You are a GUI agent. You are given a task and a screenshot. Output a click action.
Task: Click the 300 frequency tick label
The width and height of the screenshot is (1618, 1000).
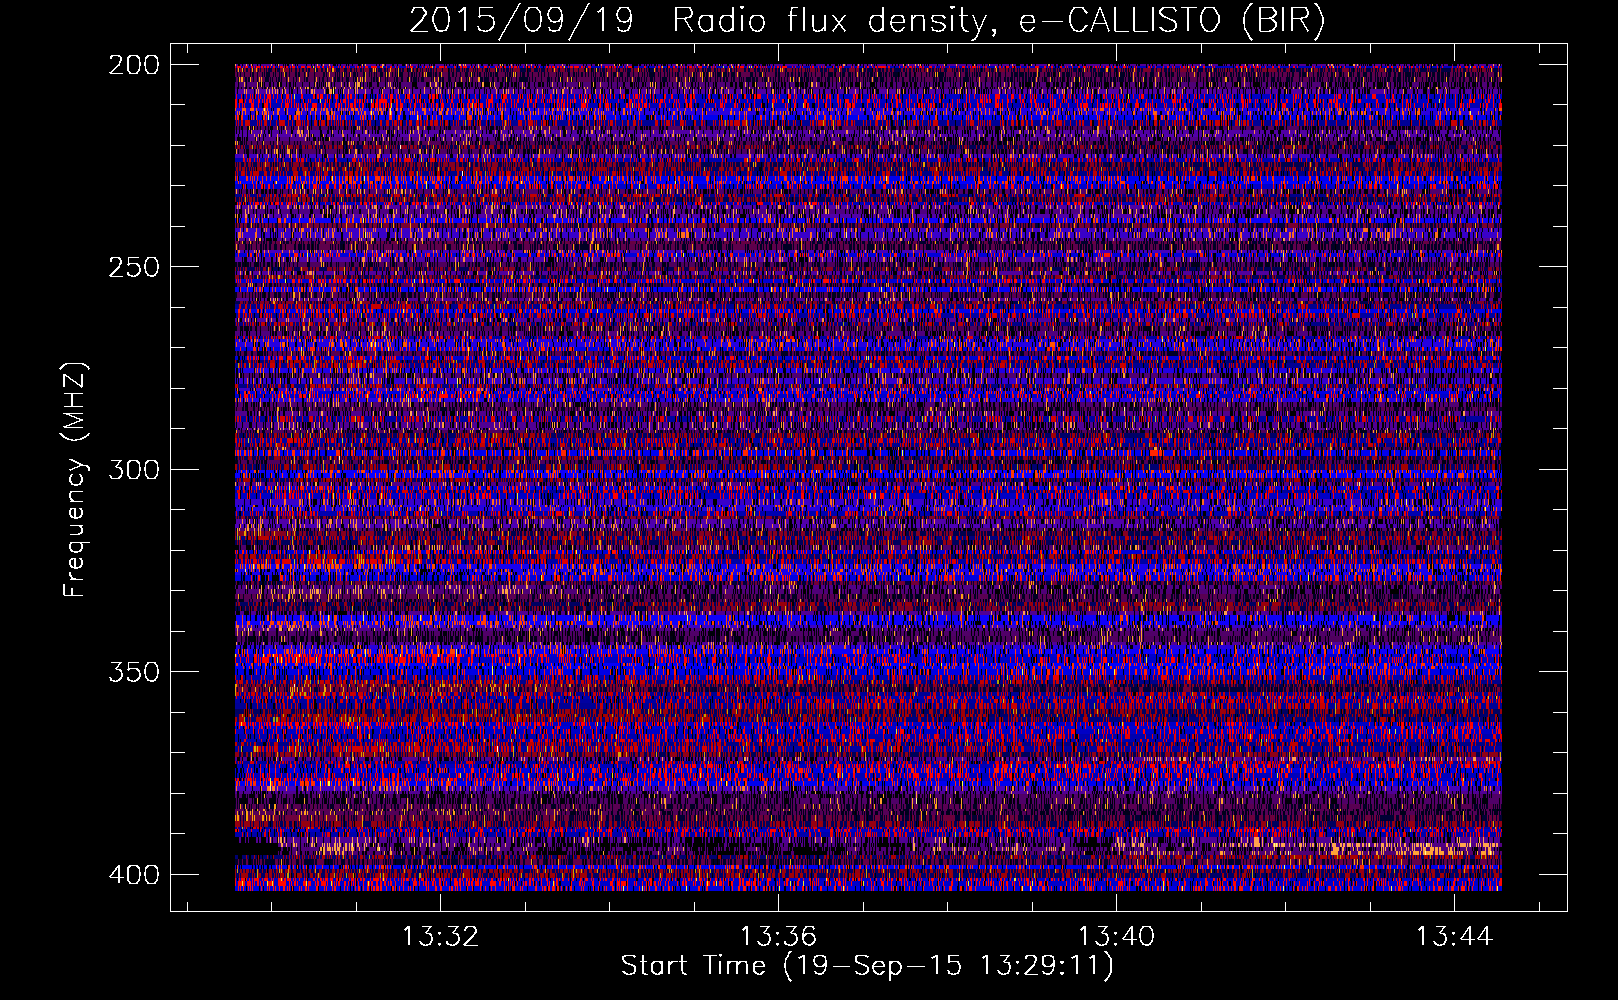tap(134, 469)
